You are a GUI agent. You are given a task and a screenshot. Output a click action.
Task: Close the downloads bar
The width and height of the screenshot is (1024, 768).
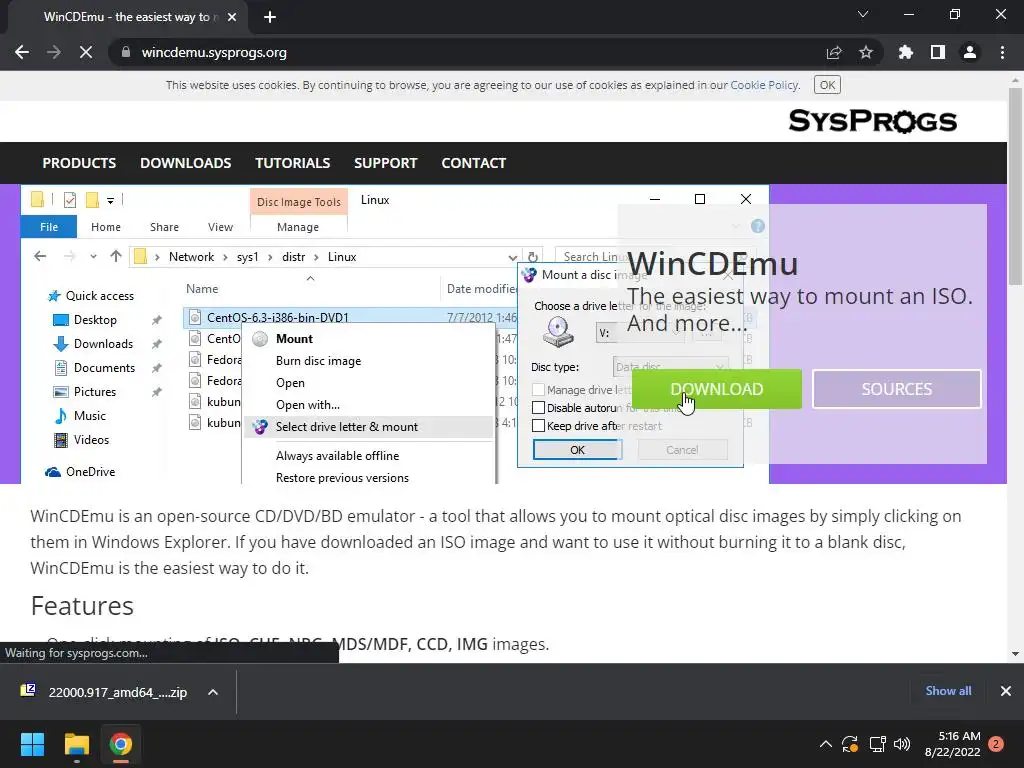click(x=1006, y=691)
